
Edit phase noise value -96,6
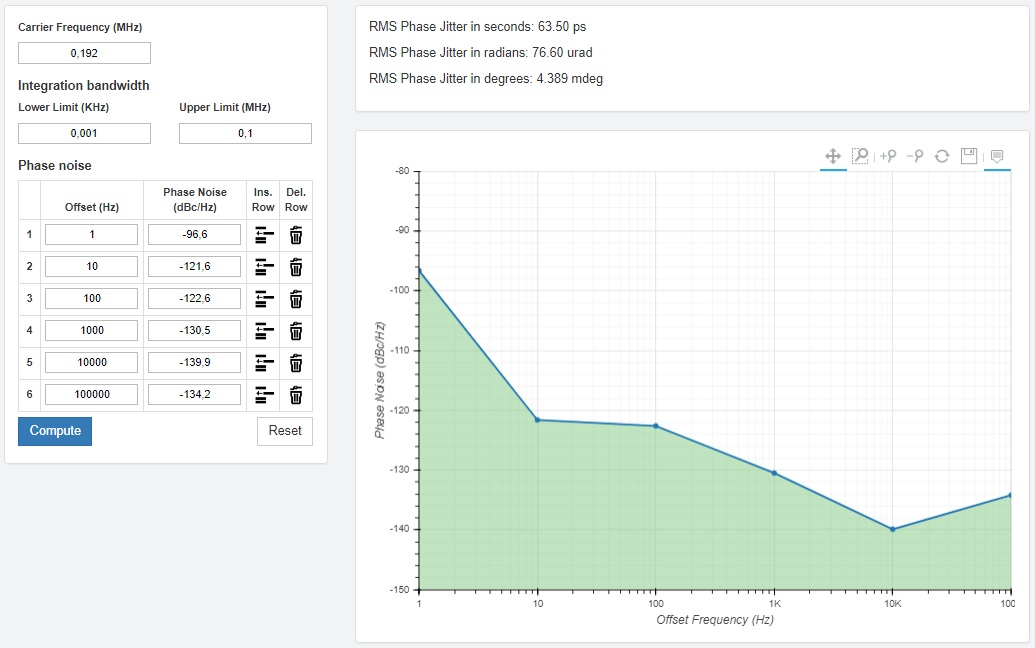pos(195,234)
